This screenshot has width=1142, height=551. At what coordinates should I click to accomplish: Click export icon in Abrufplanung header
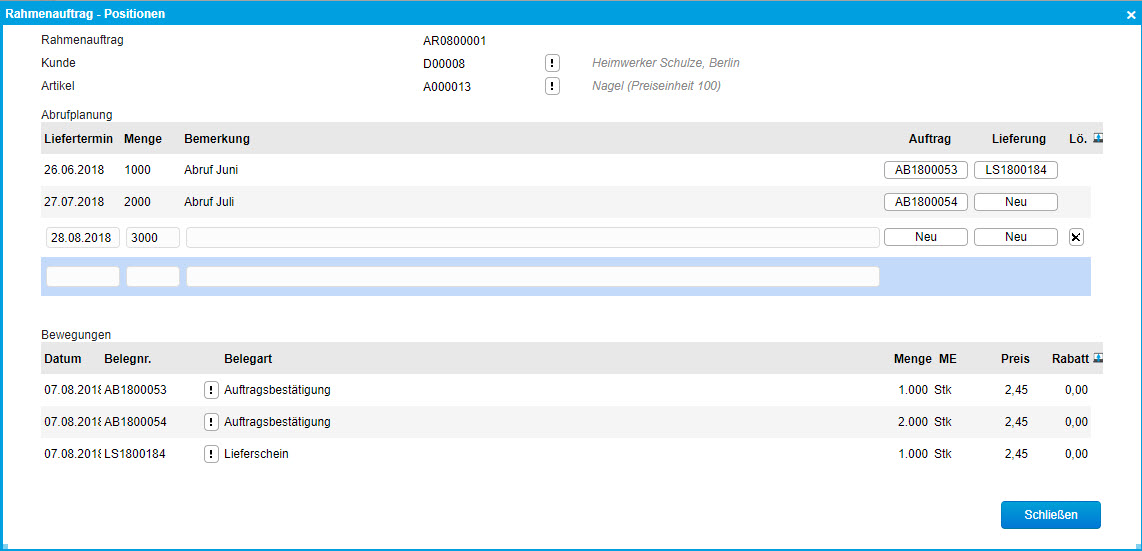pyautogui.click(x=1098, y=137)
